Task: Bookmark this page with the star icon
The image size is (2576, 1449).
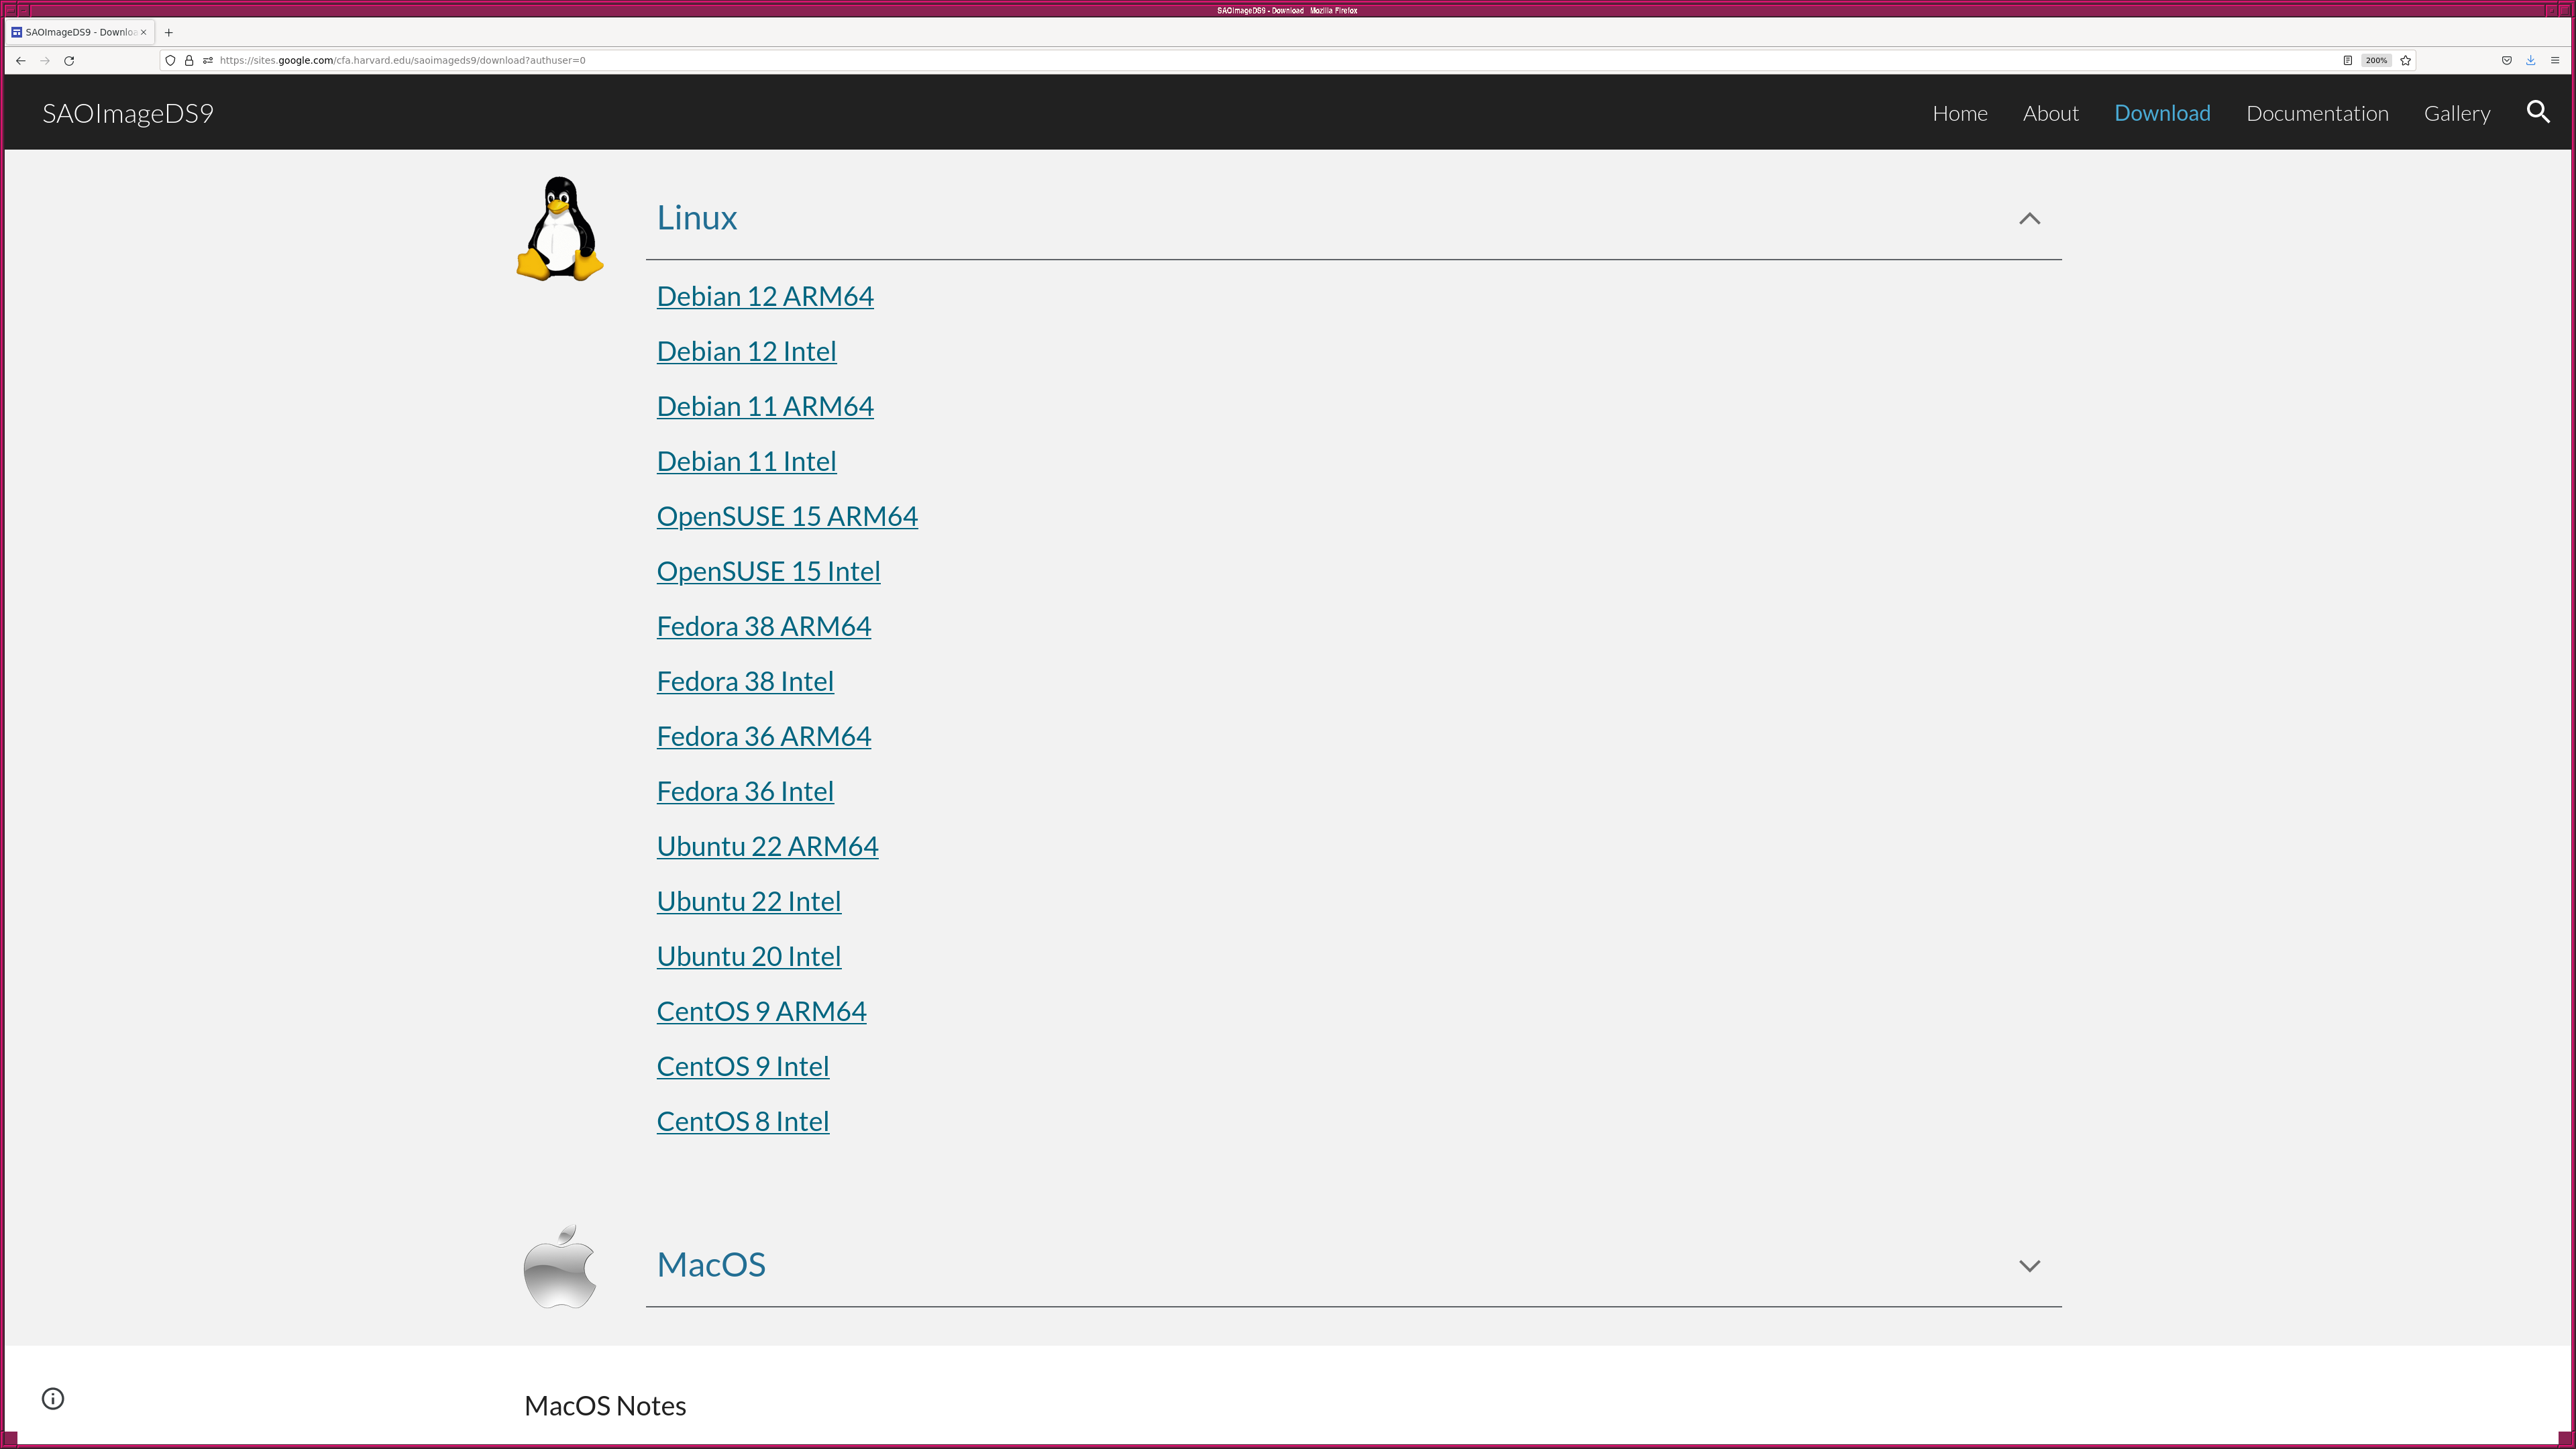Action: click(2405, 60)
